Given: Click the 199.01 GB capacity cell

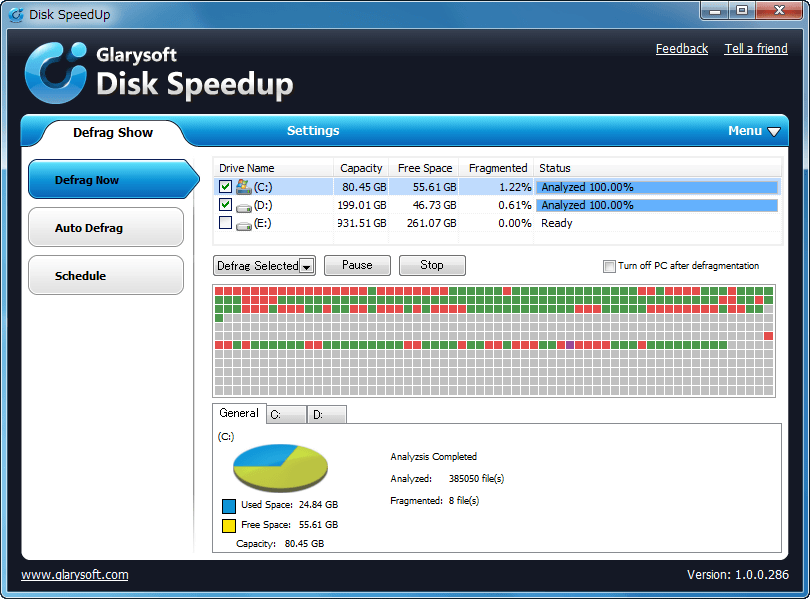Looking at the screenshot, I should pyautogui.click(x=362, y=205).
